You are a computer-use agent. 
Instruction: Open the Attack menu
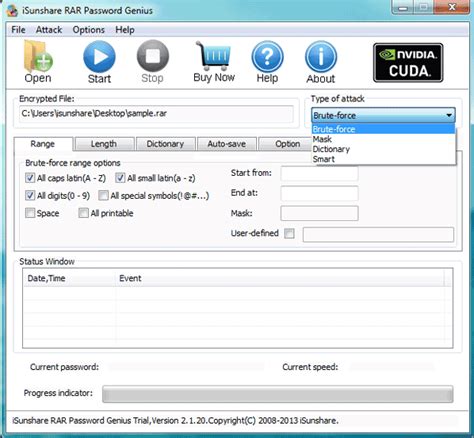tap(49, 30)
